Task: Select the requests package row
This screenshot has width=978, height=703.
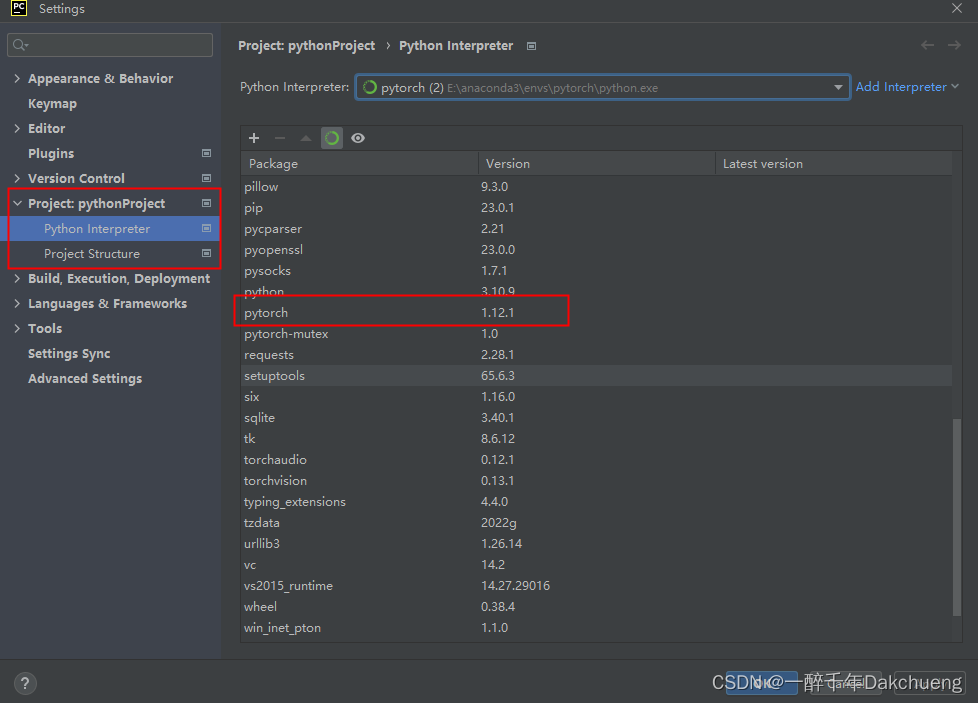Action: point(596,354)
